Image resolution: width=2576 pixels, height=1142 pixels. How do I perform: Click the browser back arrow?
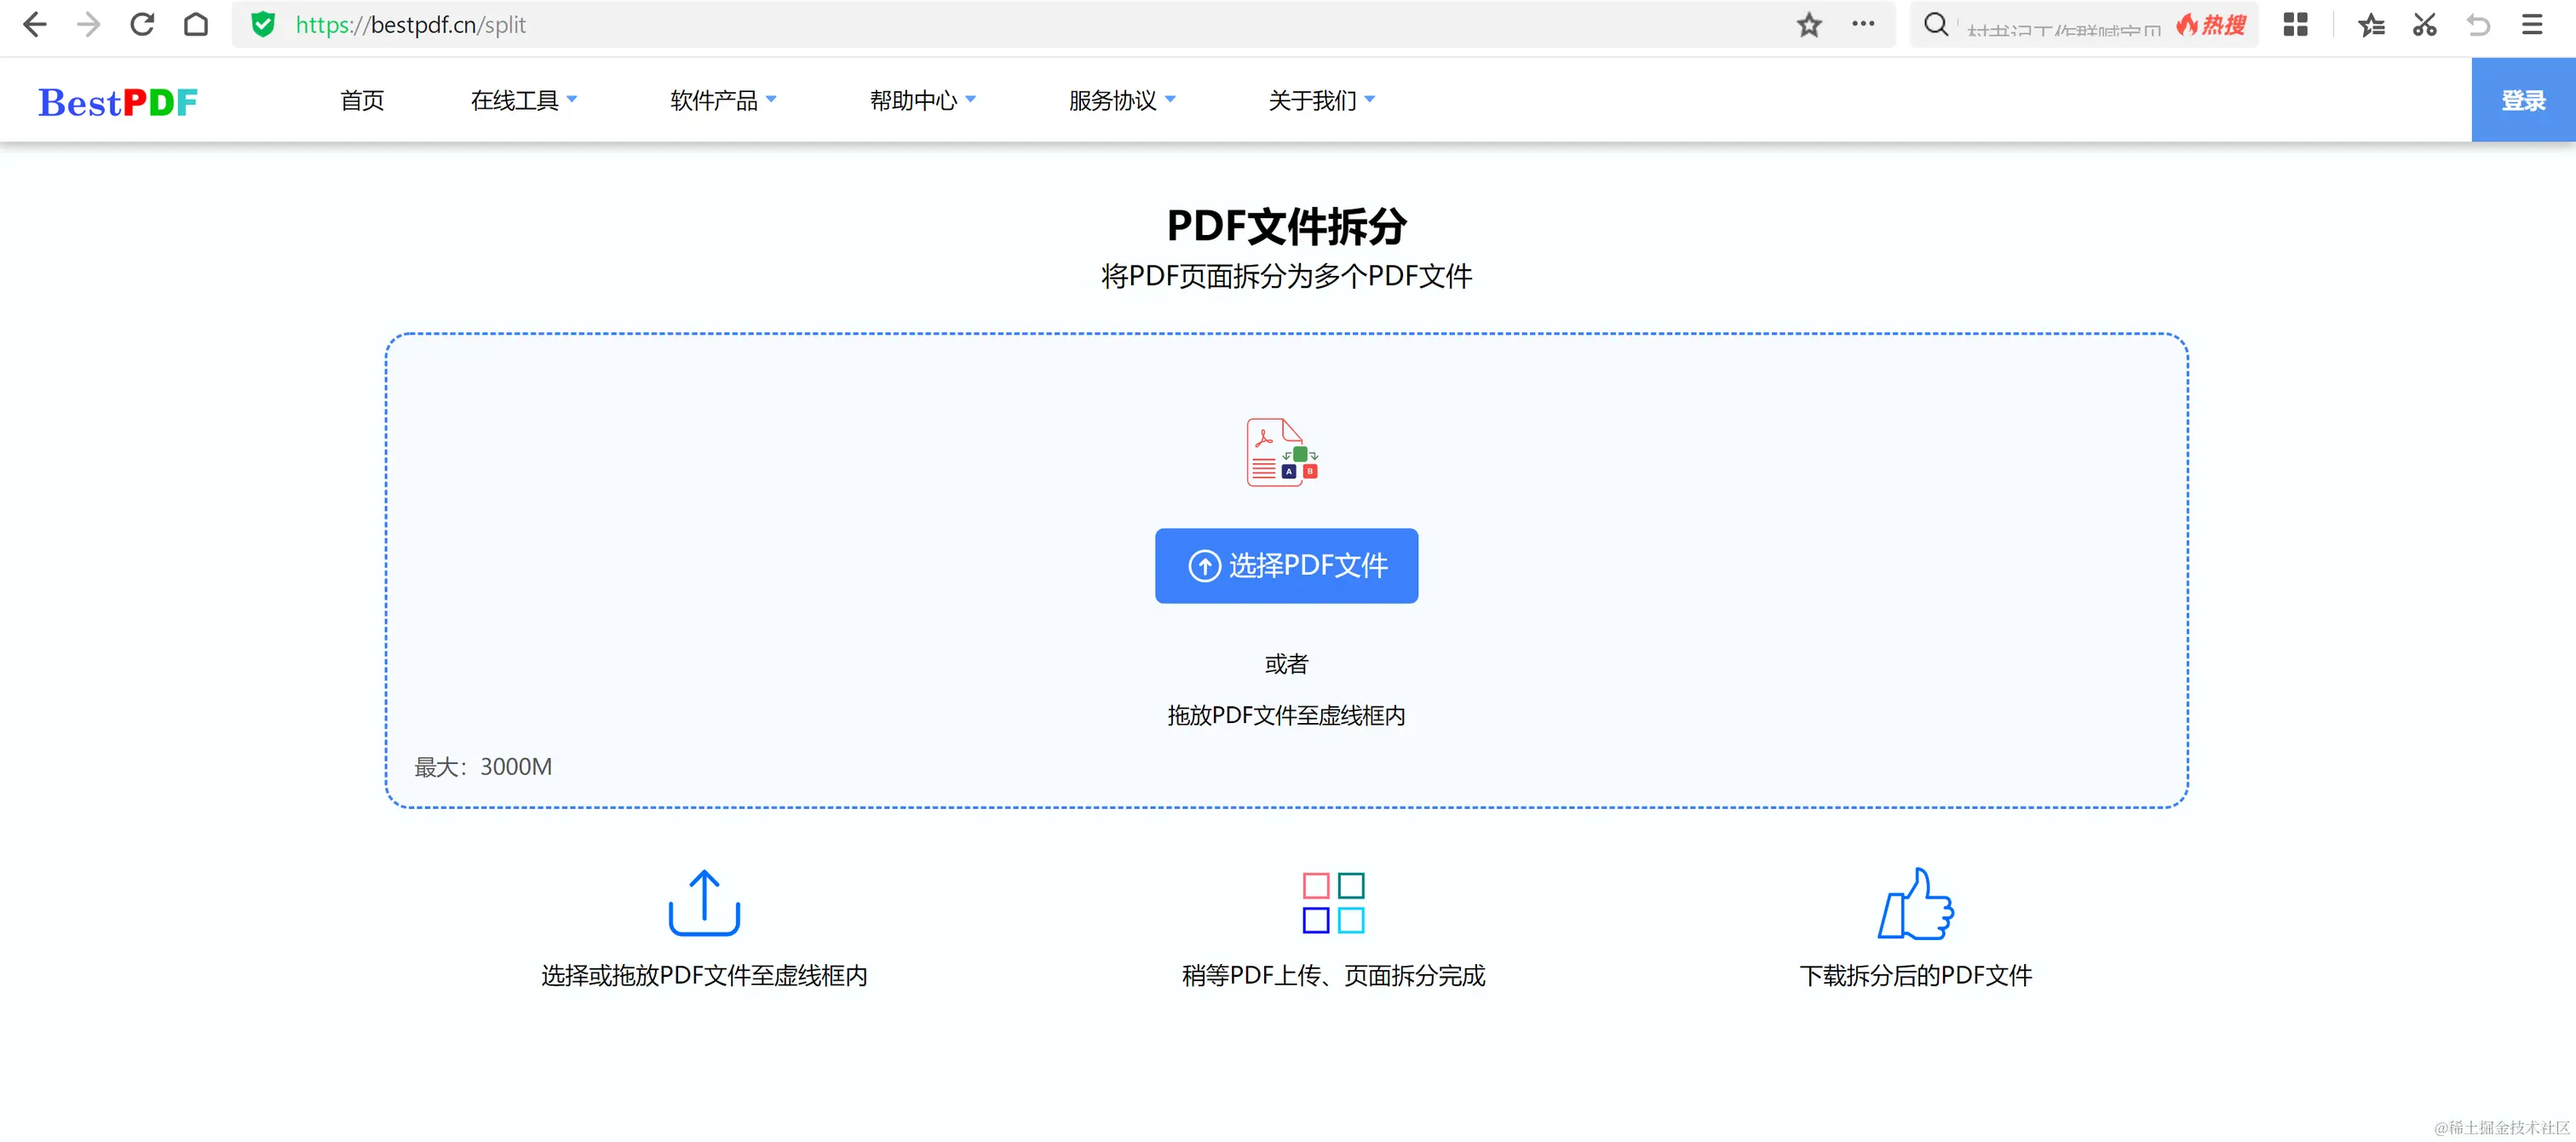[35, 25]
